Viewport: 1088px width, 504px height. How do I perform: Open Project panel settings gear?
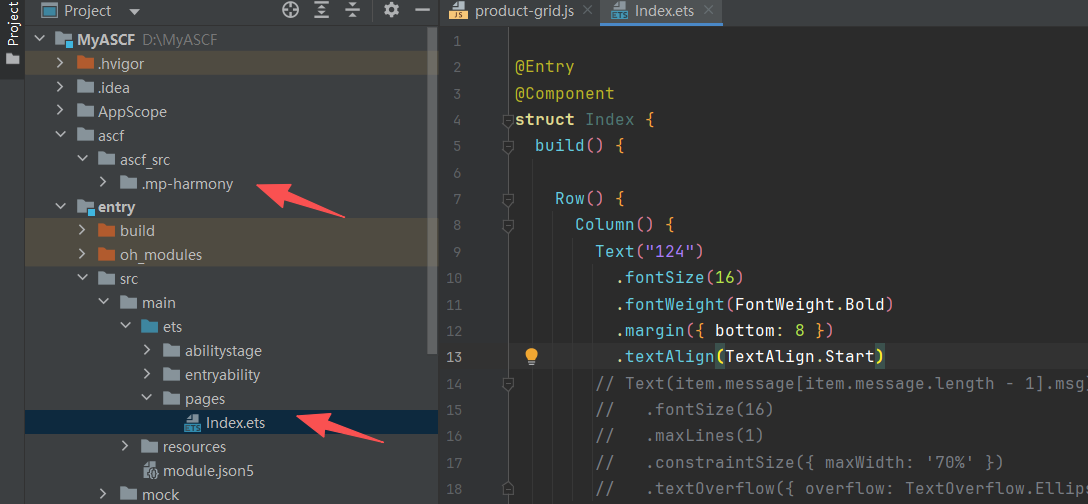pos(391,11)
